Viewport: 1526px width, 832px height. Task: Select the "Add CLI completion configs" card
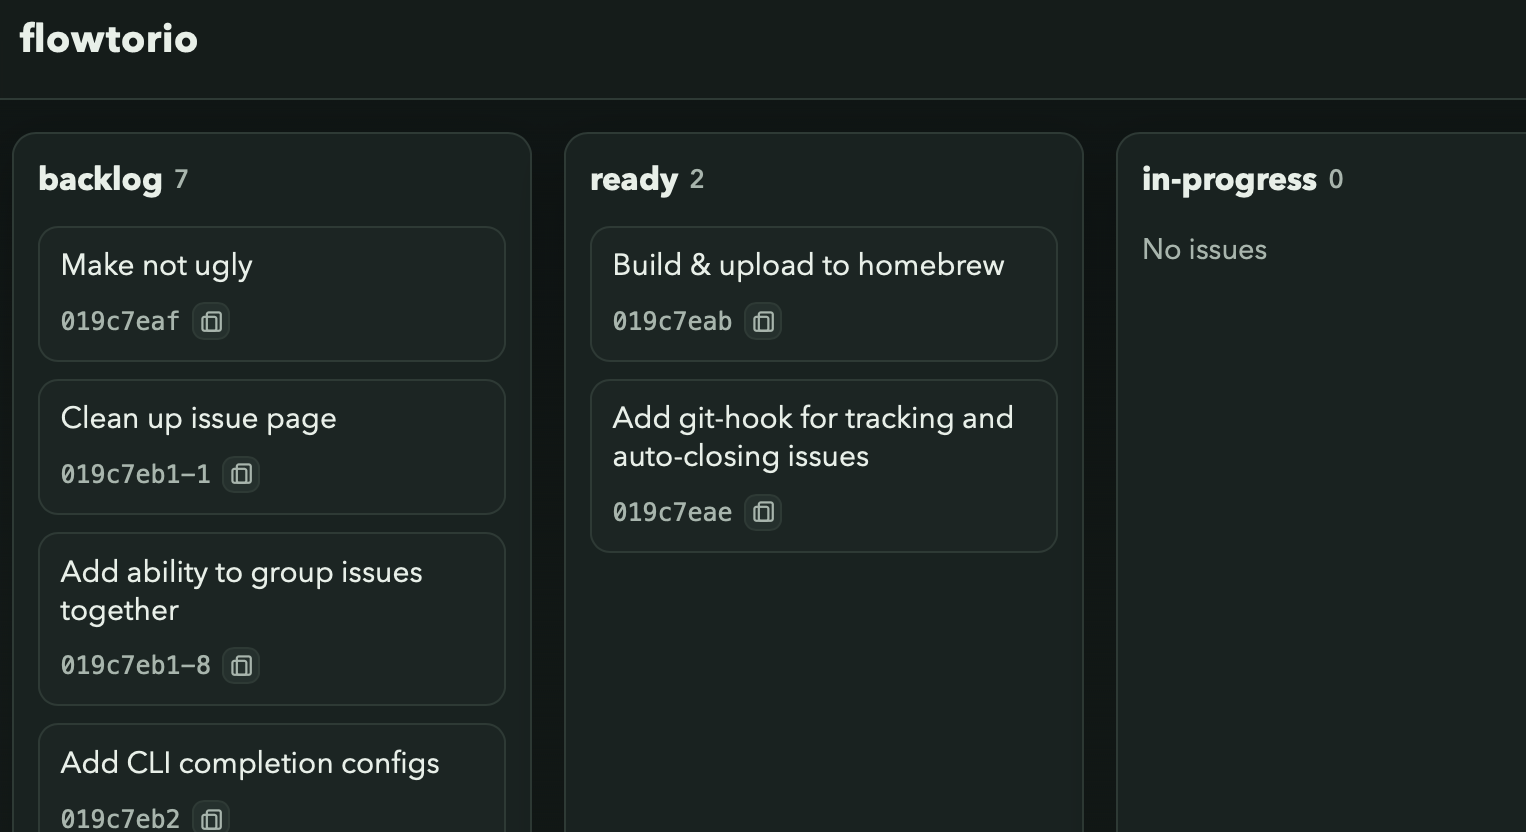251,763
